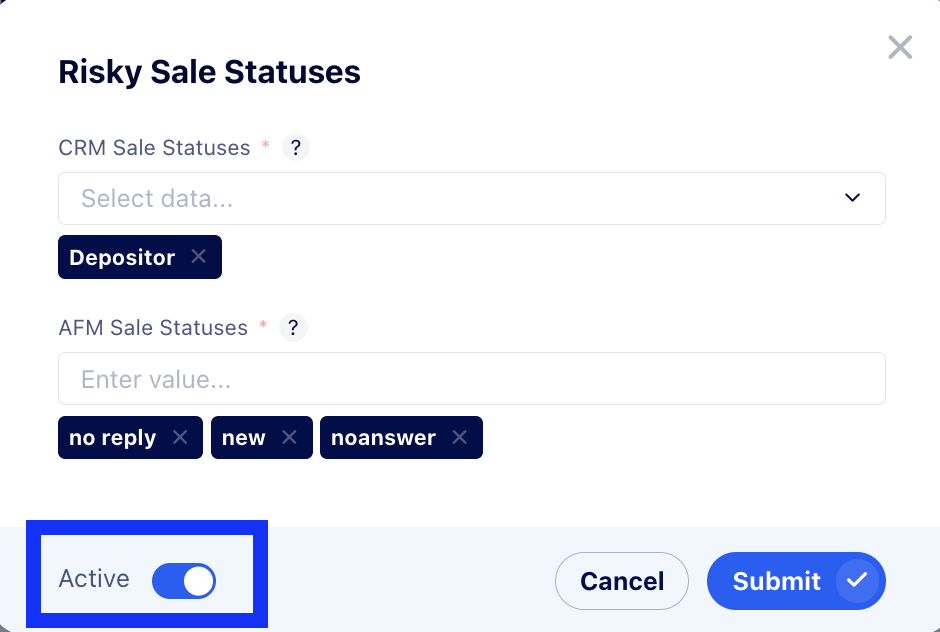Screen dimensions: 940x632
Task: Click the 'new' chip label
Action: coord(244,438)
